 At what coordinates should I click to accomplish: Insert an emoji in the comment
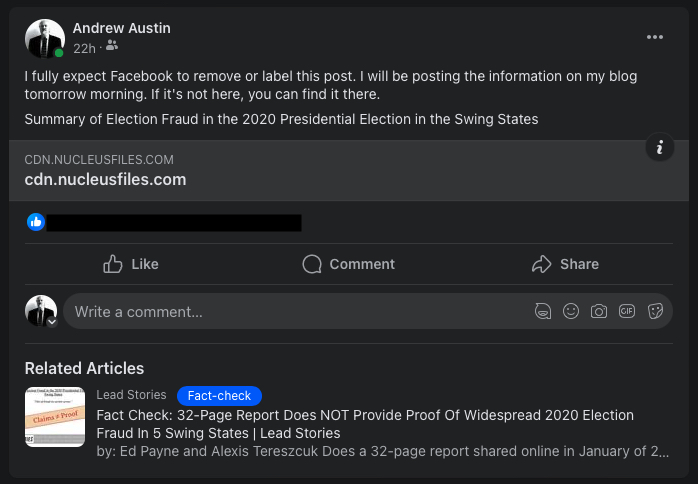pyautogui.click(x=571, y=311)
